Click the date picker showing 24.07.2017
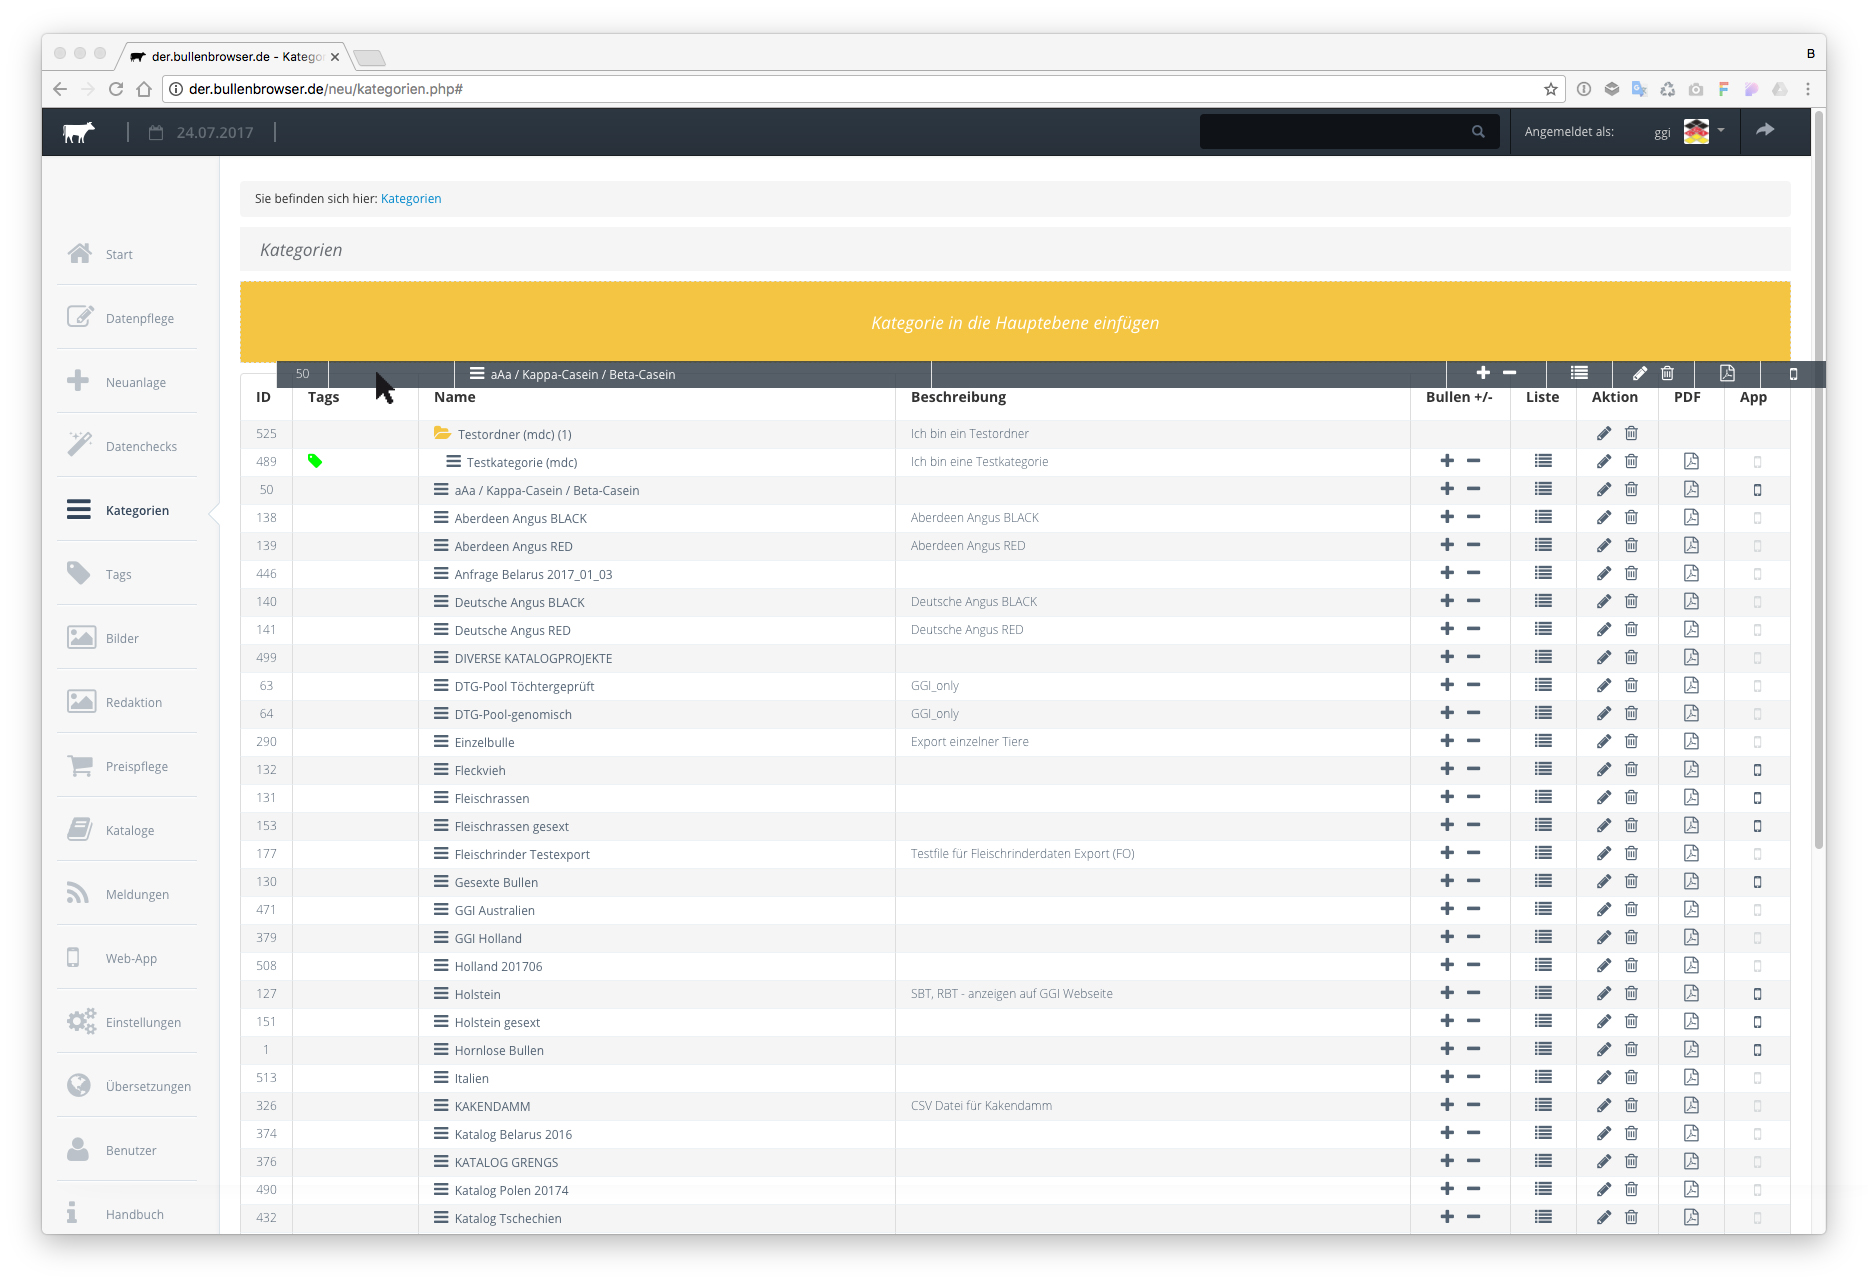The image size is (1868, 1284). click(x=202, y=132)
